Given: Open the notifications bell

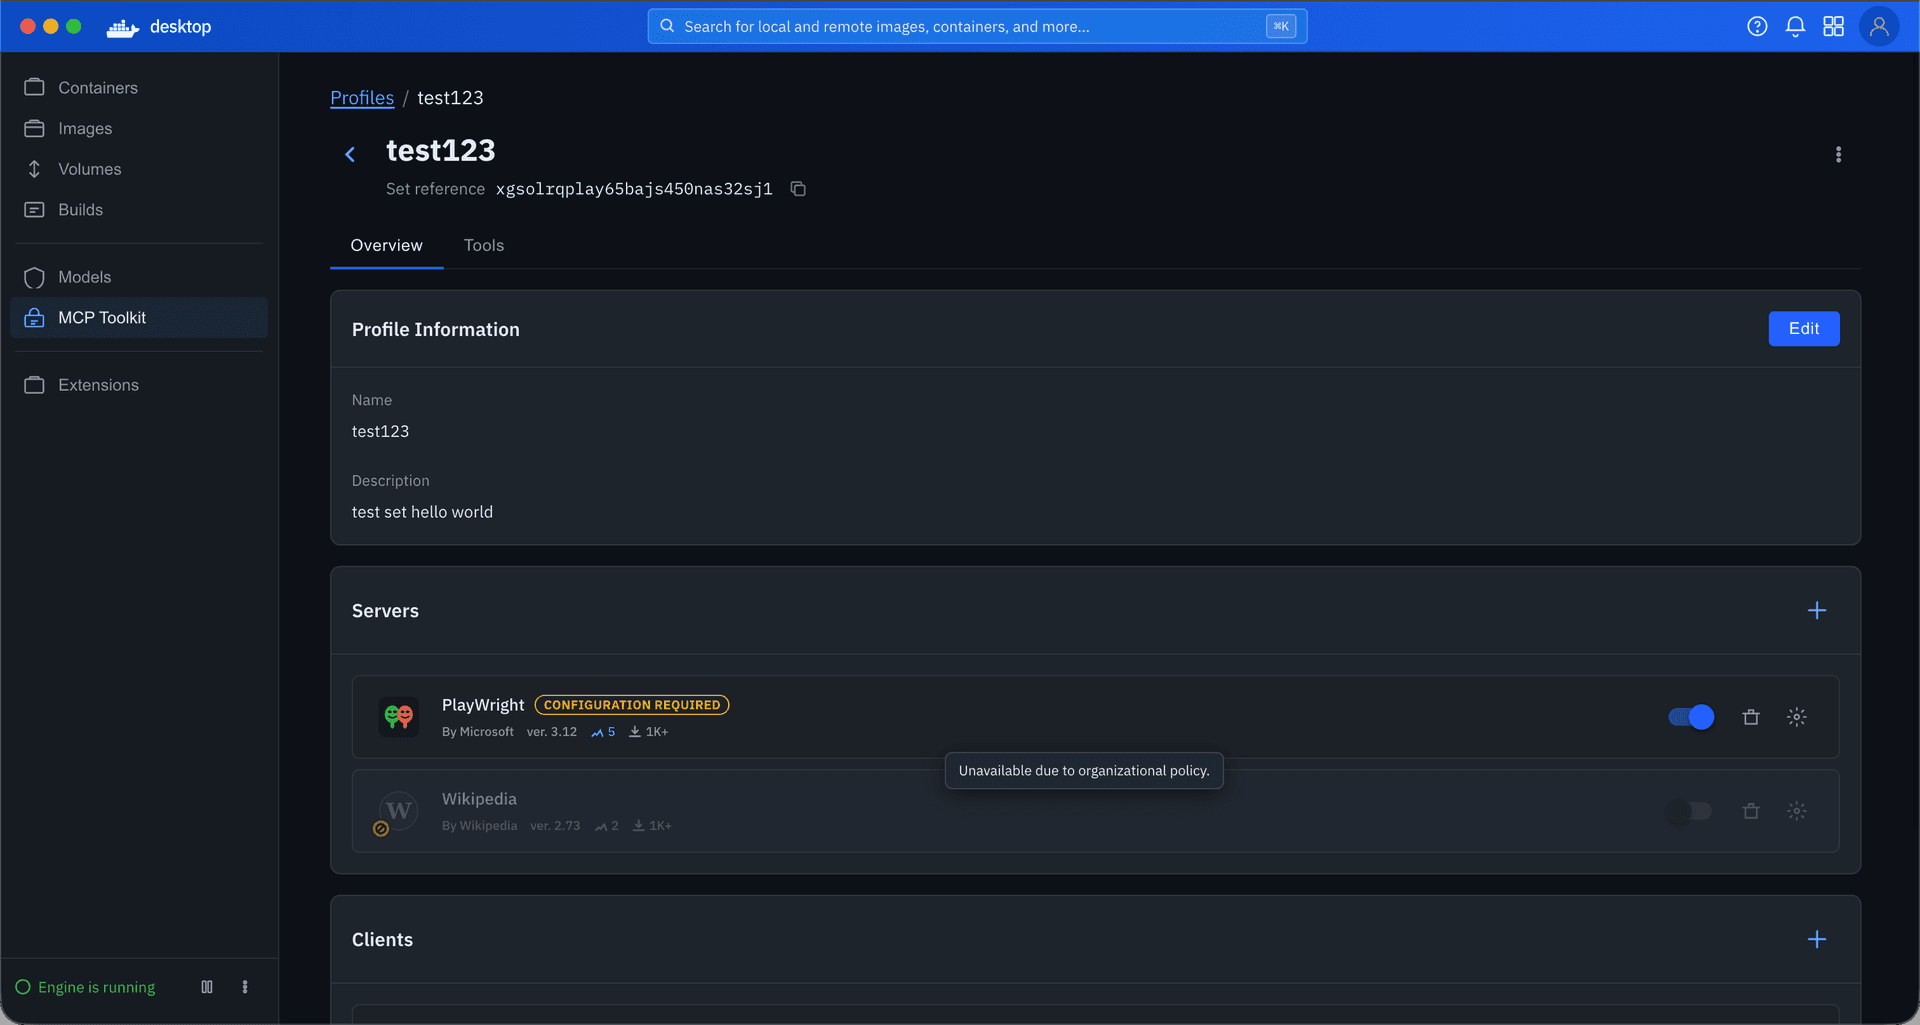Looking at the screenshot, I should 1795,27.
